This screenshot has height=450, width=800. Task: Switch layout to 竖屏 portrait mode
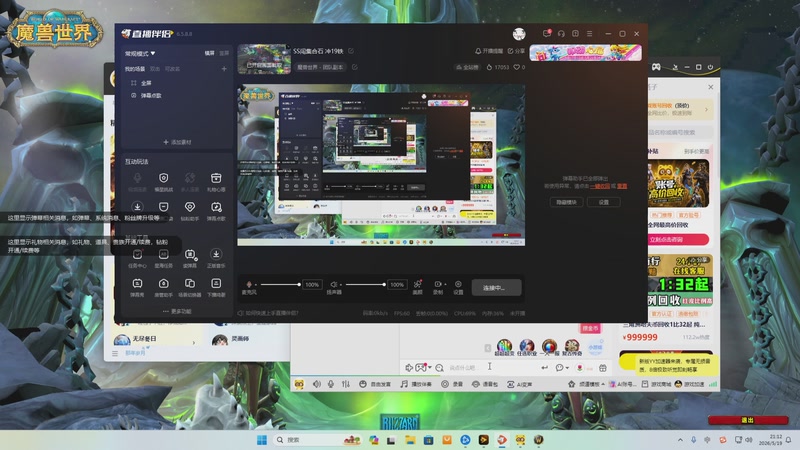point(224,53)
